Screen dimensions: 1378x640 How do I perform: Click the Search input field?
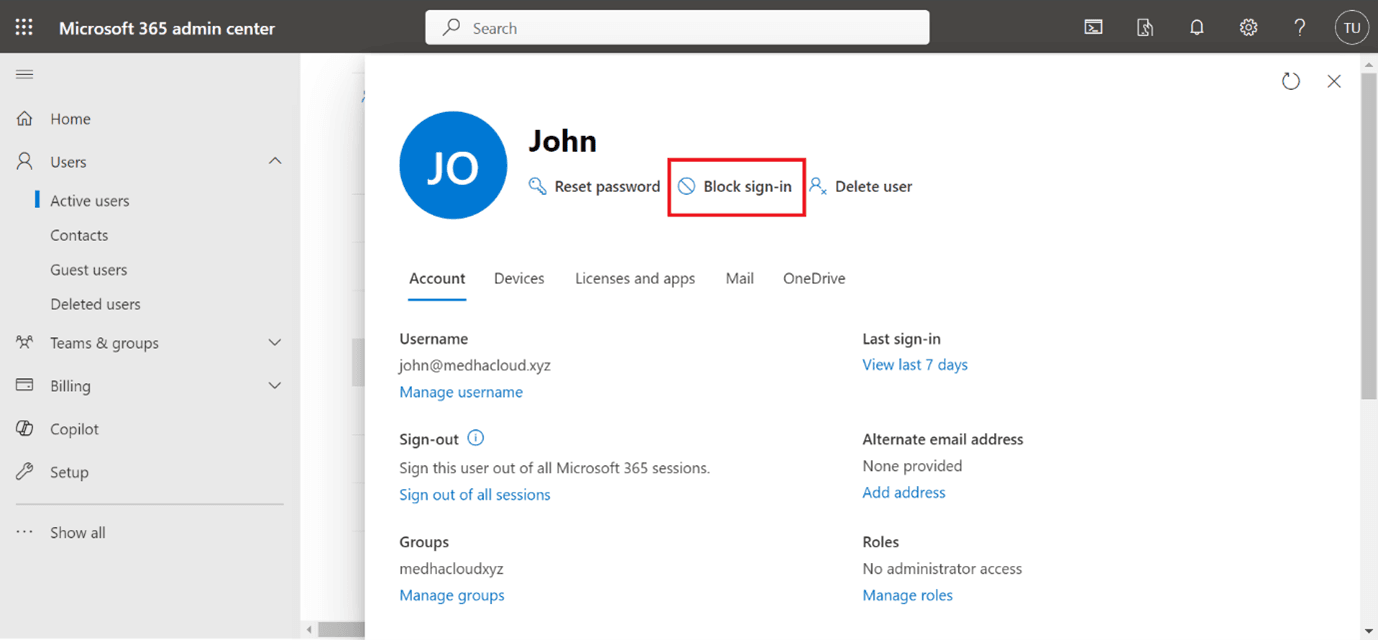click(677, 27)
